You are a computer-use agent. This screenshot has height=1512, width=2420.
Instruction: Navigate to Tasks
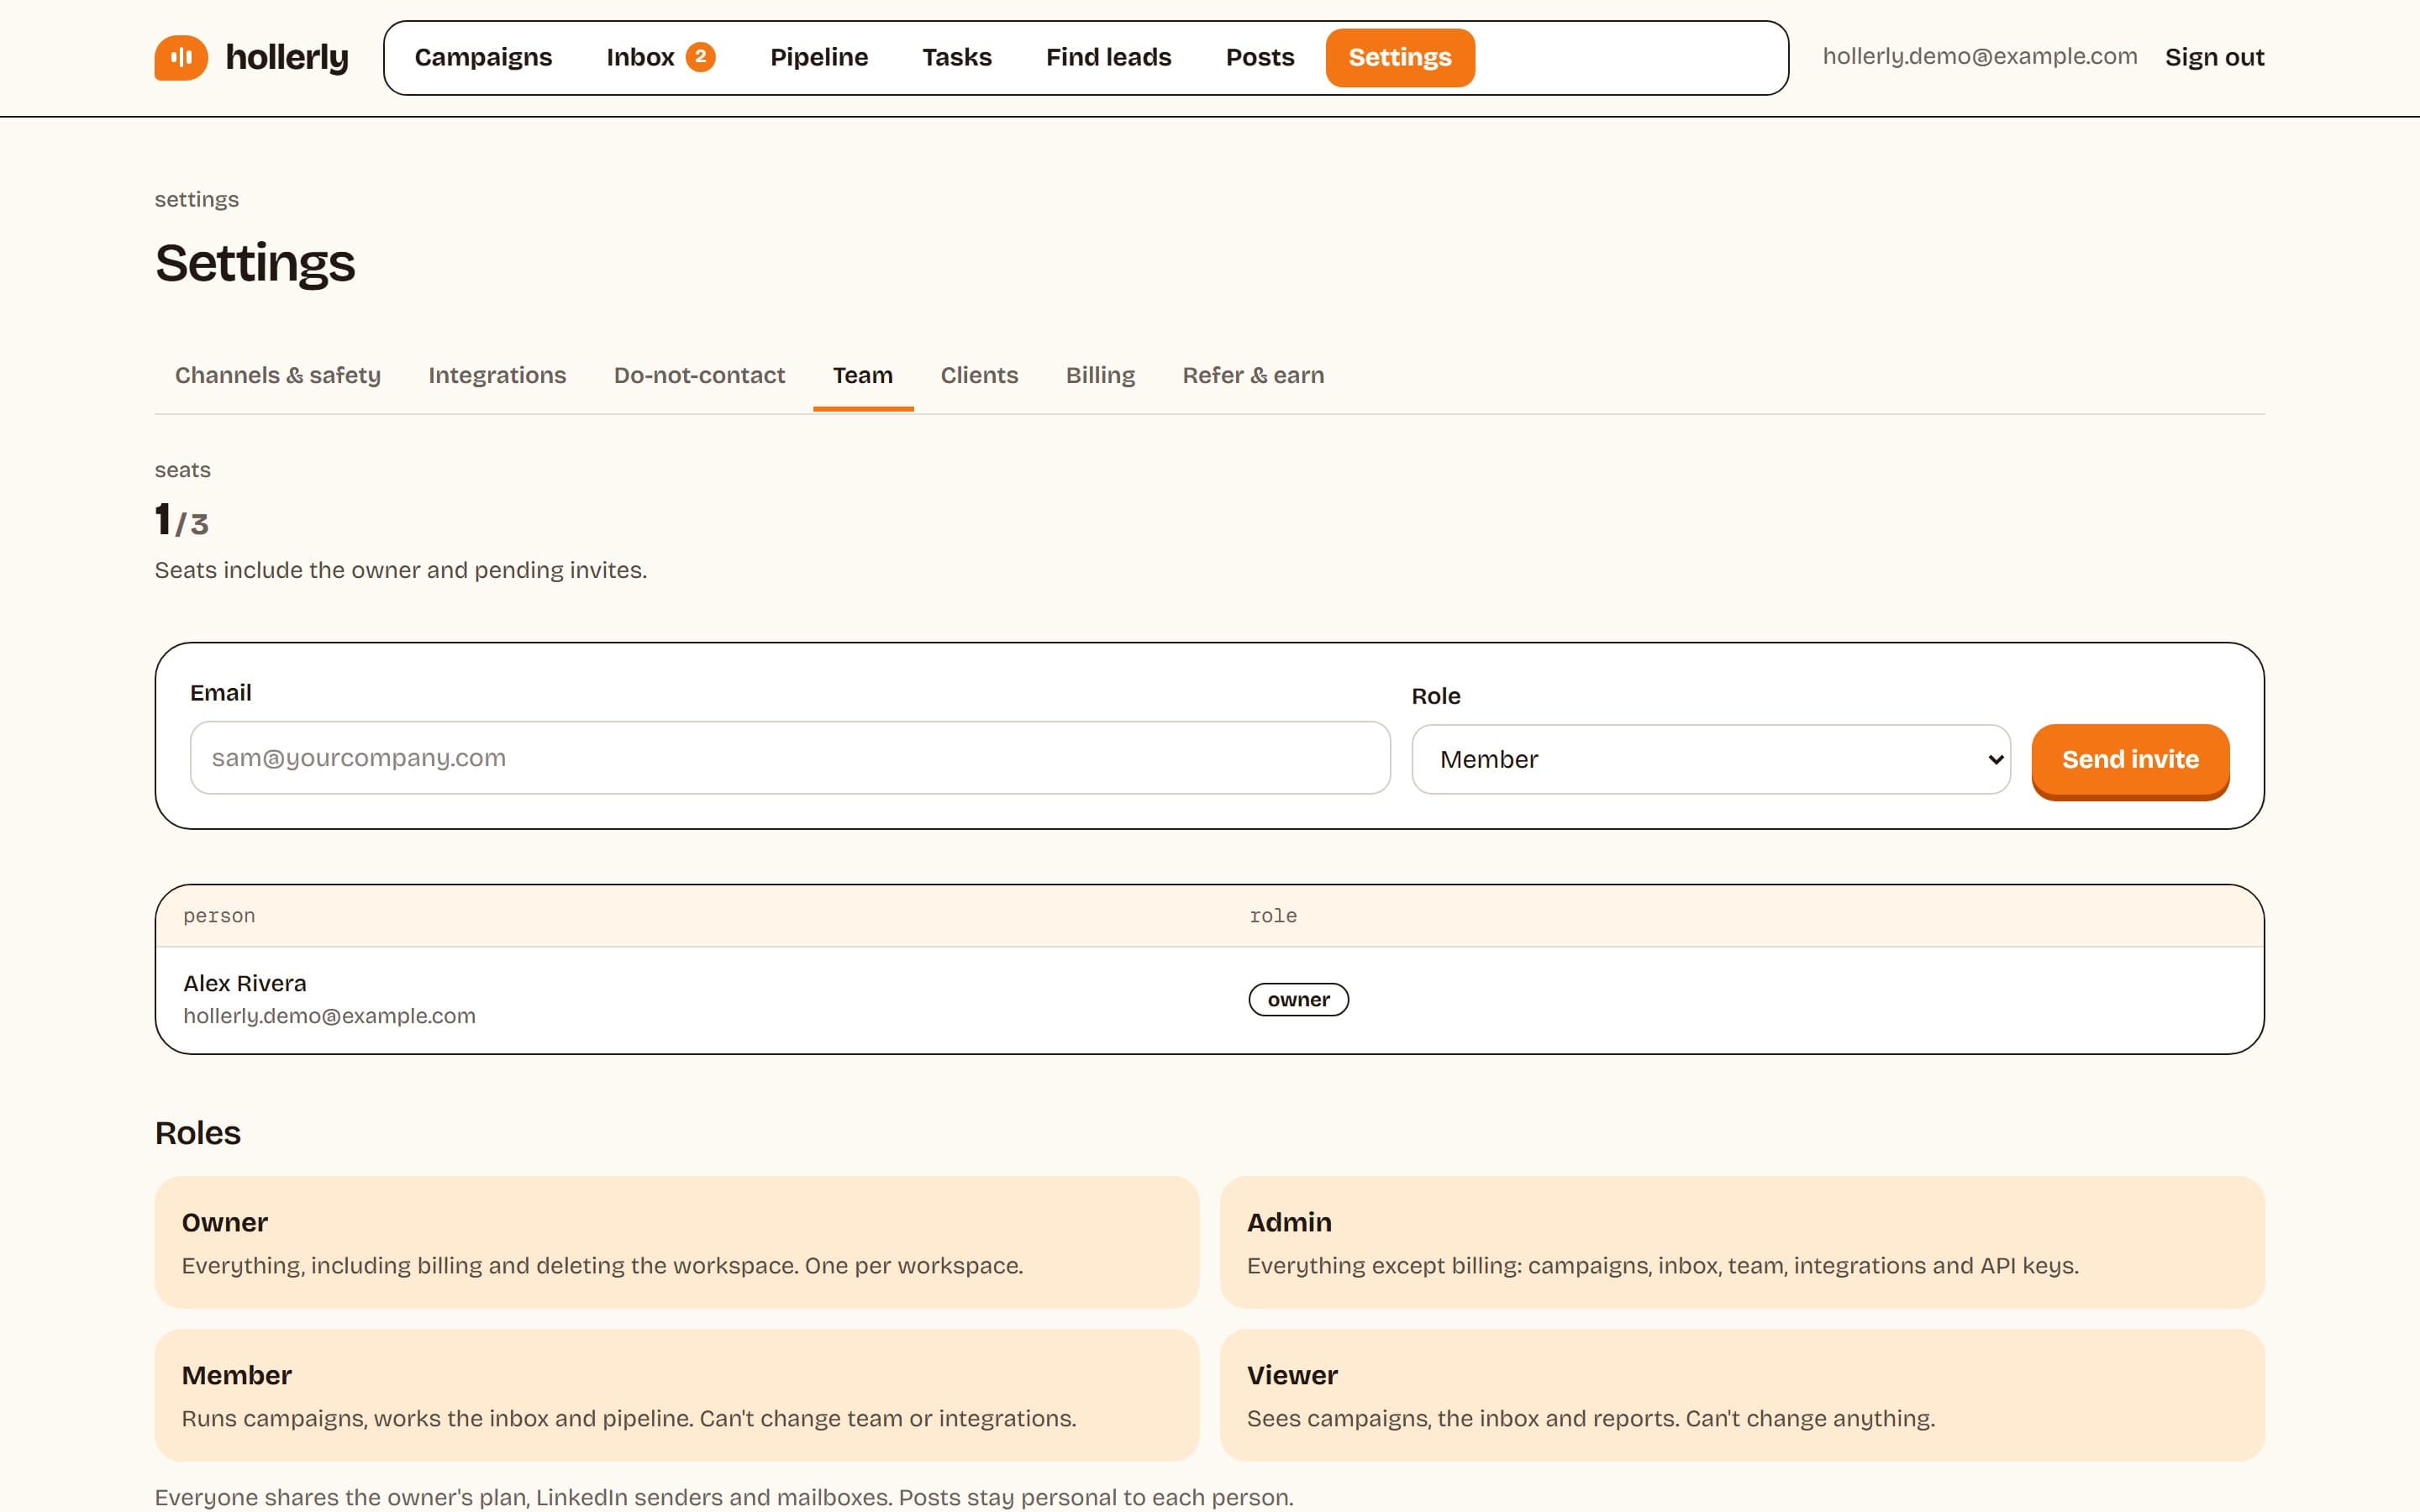coord(956,57)
